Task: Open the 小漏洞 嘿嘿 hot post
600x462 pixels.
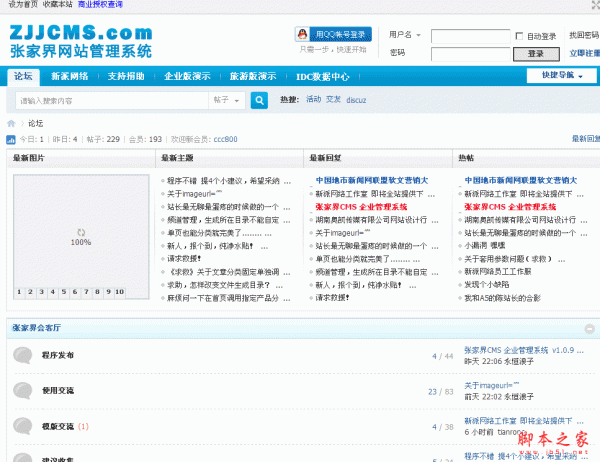Action: [484, 246]
